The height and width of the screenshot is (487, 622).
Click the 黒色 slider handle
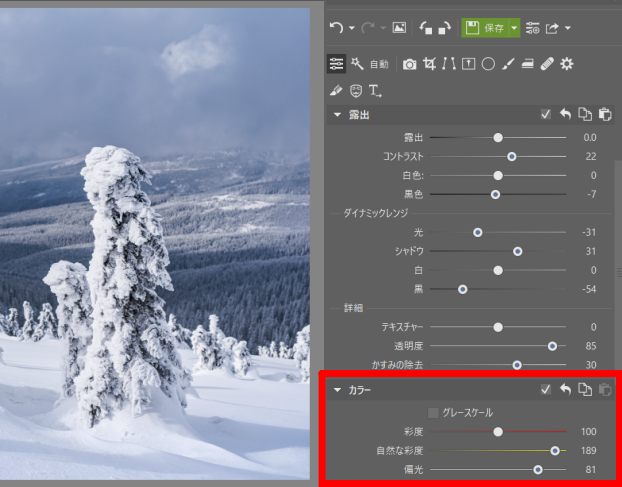[x=495, y=194]
